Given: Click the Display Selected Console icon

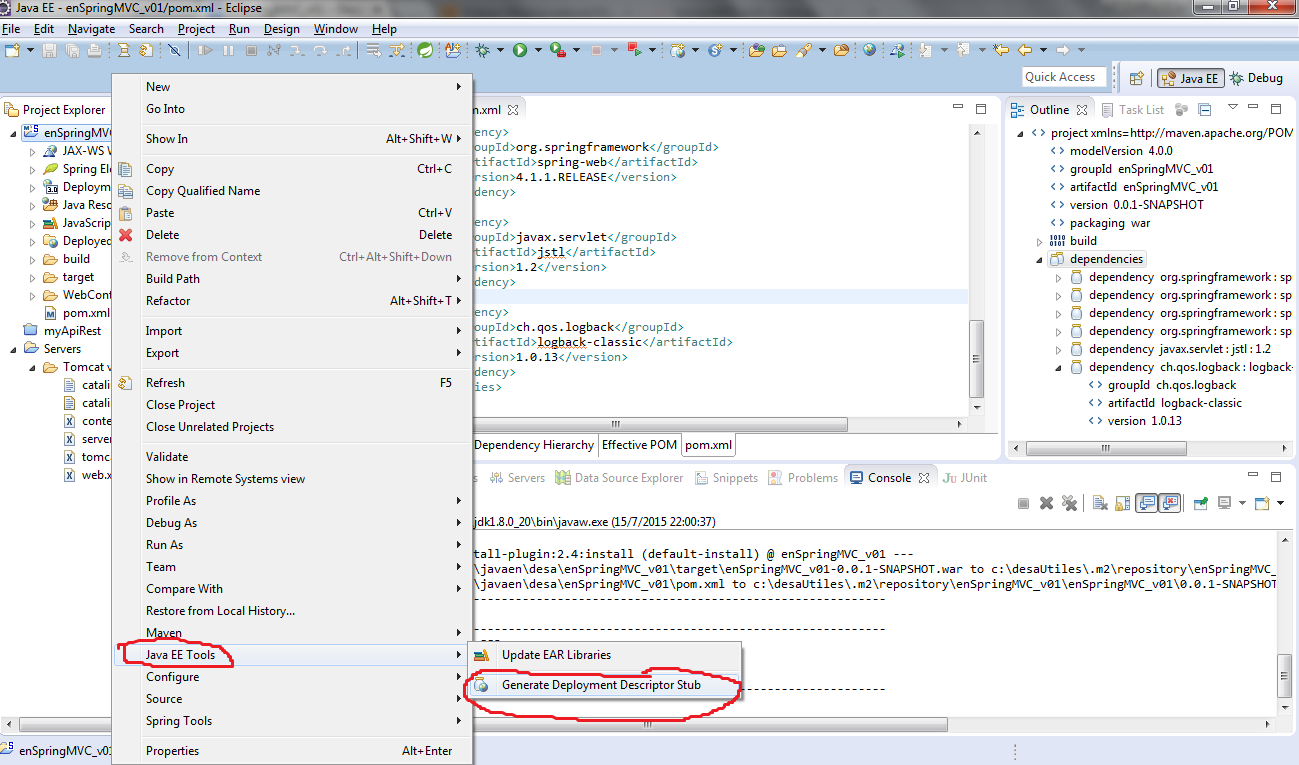Looking at the screenshot, I should click(x=1224, y=503).
